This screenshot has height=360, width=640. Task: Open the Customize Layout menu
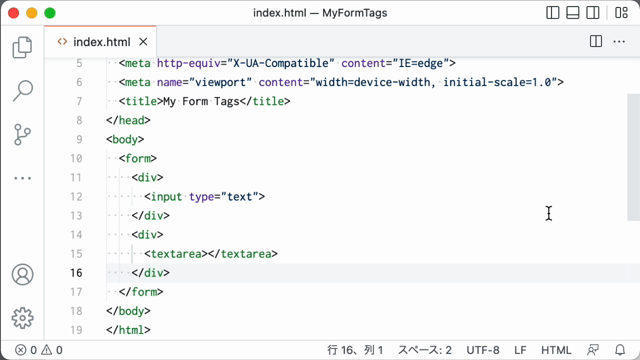click(621, 13)
